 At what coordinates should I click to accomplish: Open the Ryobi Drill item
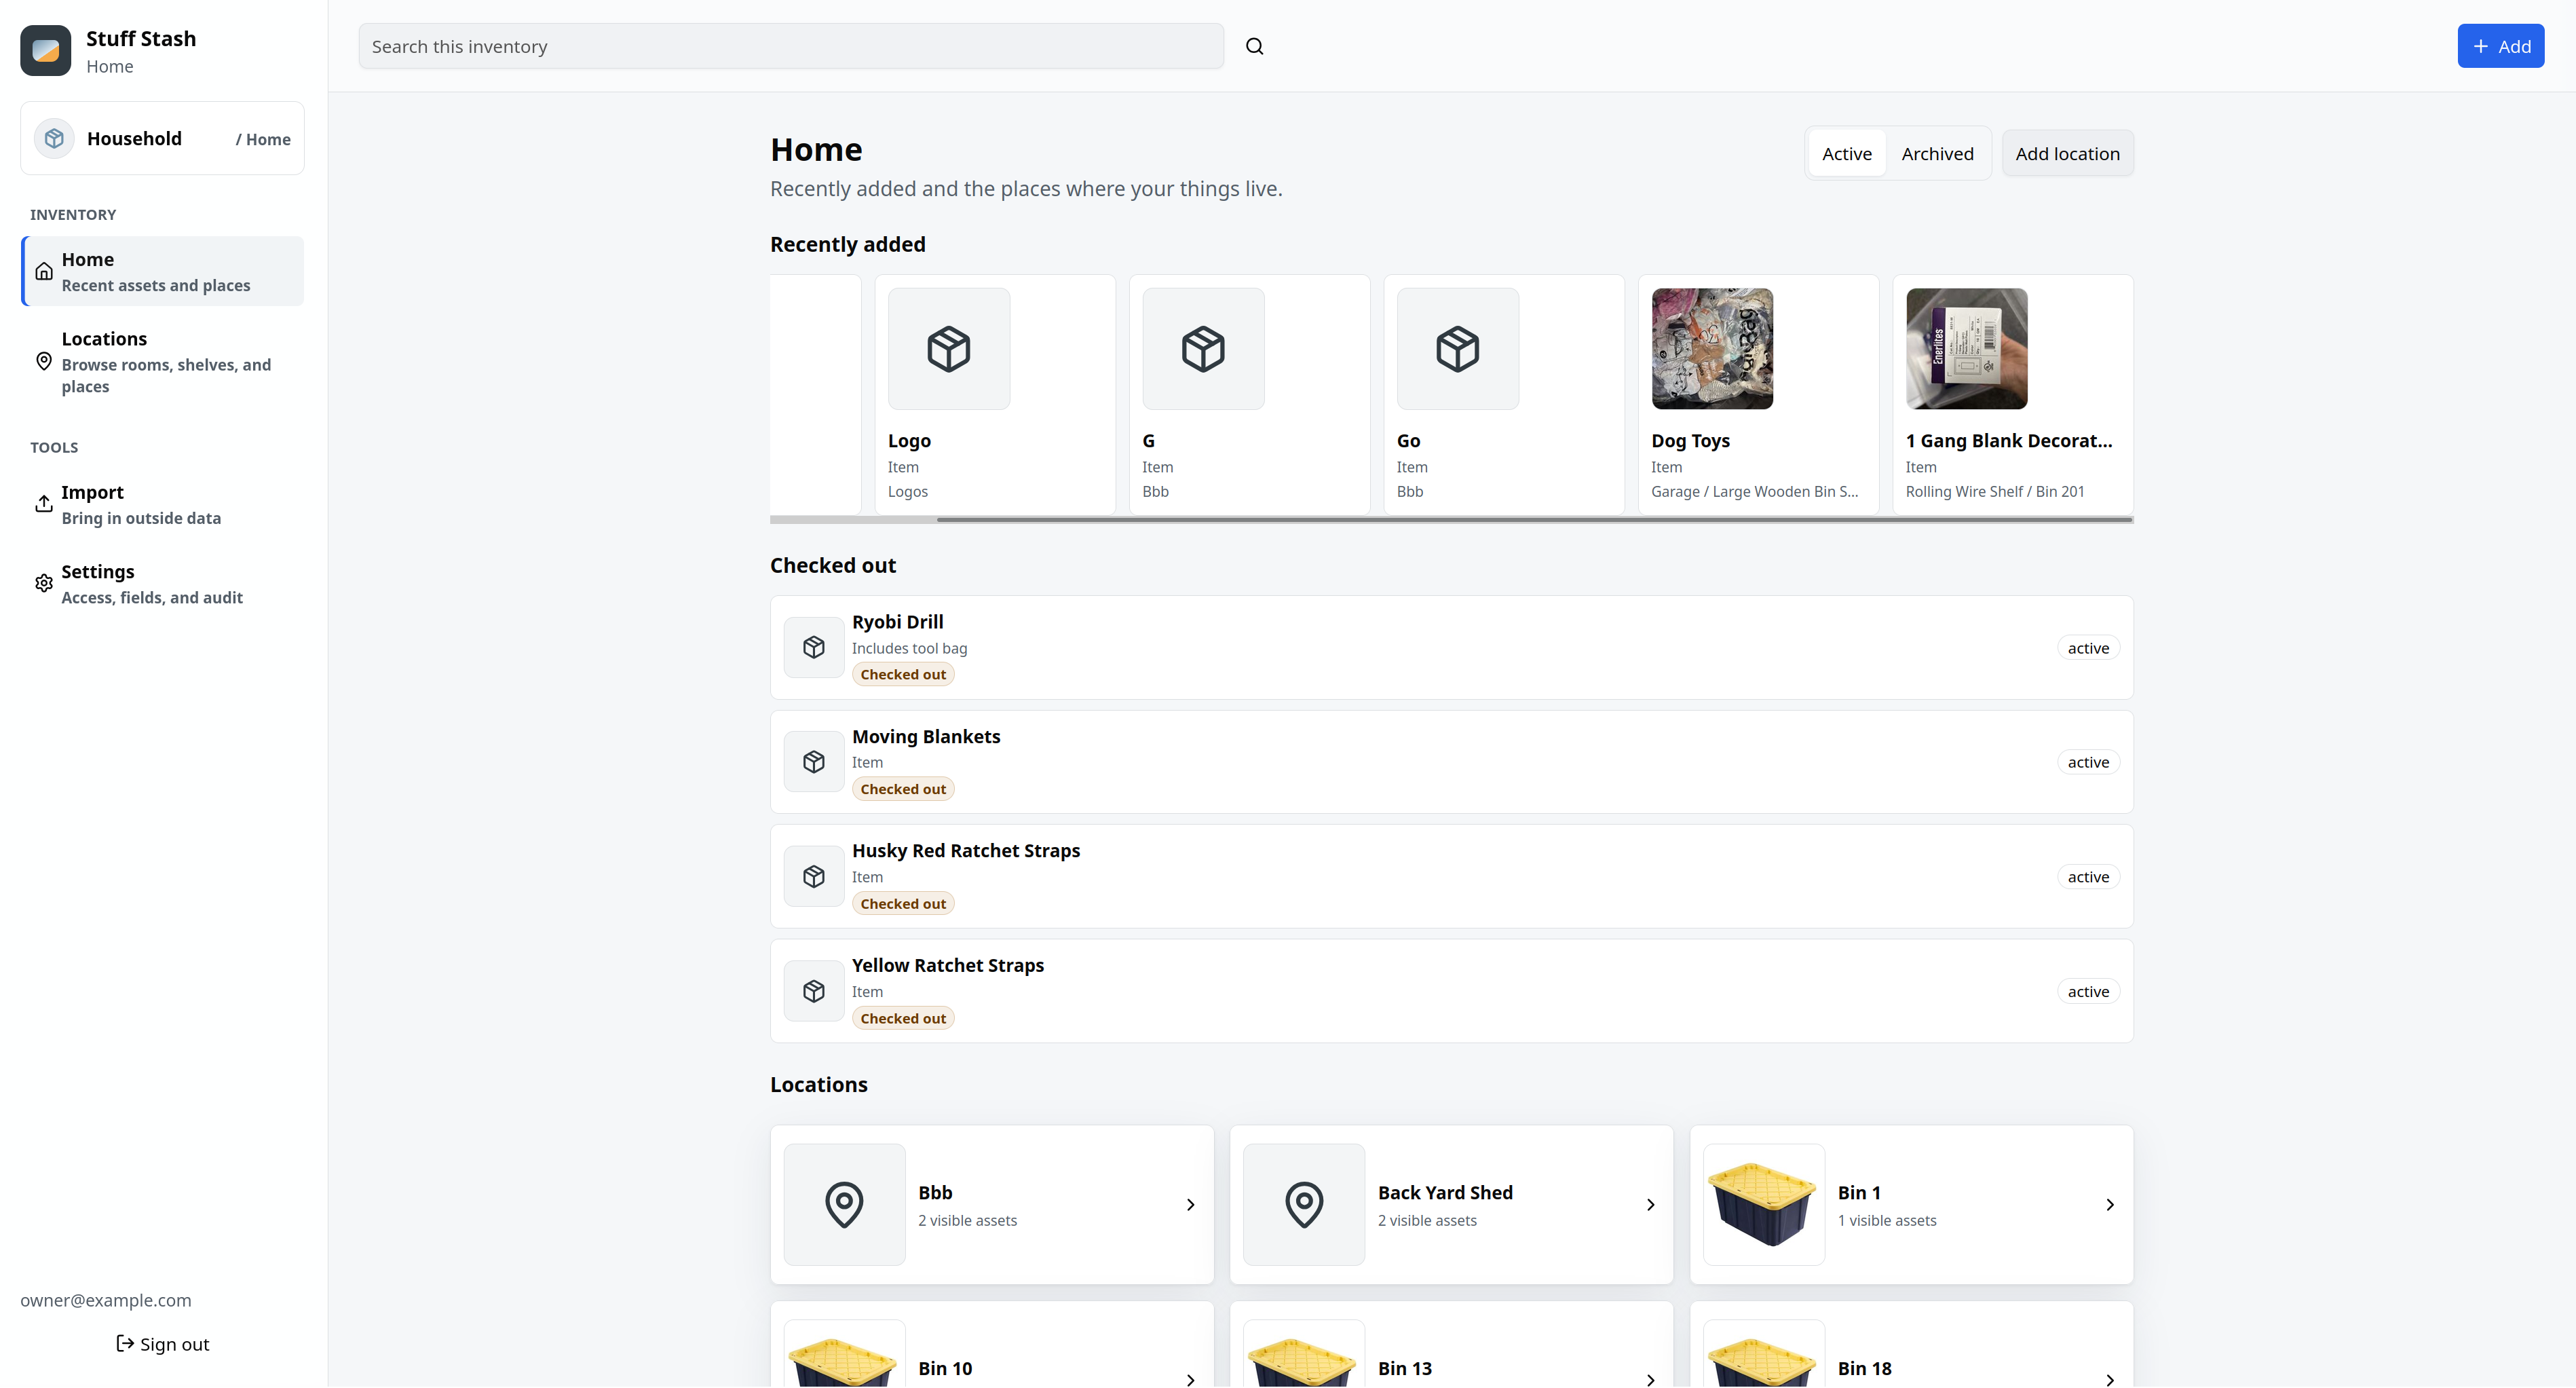(x=1451, y=647)
